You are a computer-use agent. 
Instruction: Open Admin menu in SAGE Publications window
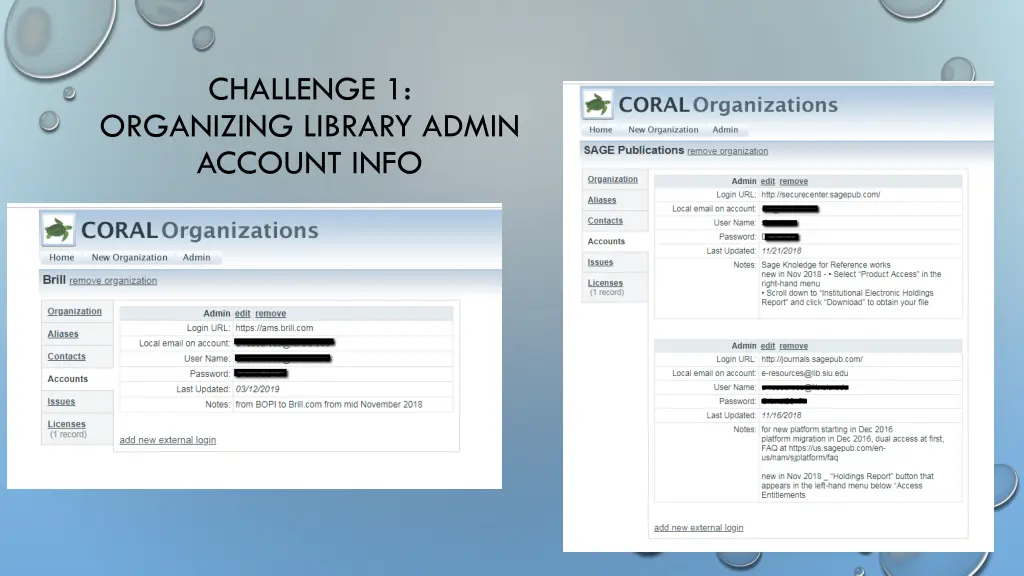click(x=725, y=129)
